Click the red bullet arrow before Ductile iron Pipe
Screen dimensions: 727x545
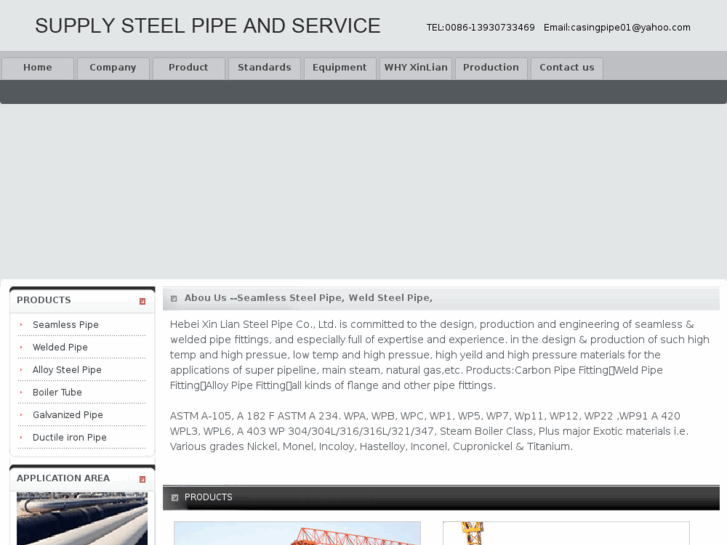21,437
